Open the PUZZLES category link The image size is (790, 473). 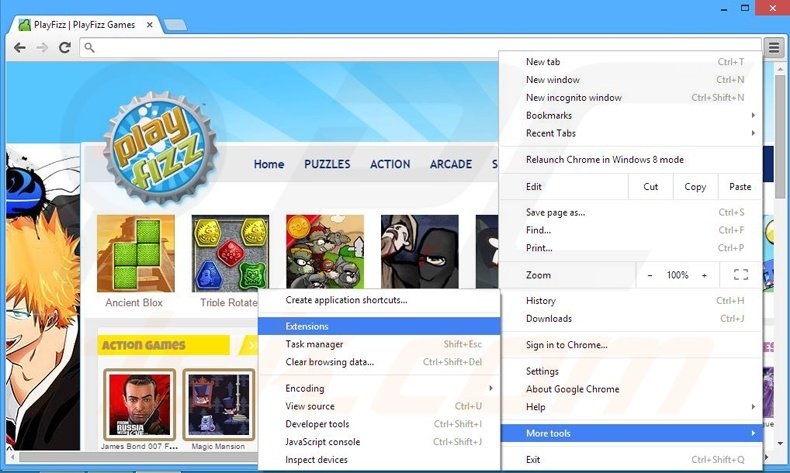point(327,164)
